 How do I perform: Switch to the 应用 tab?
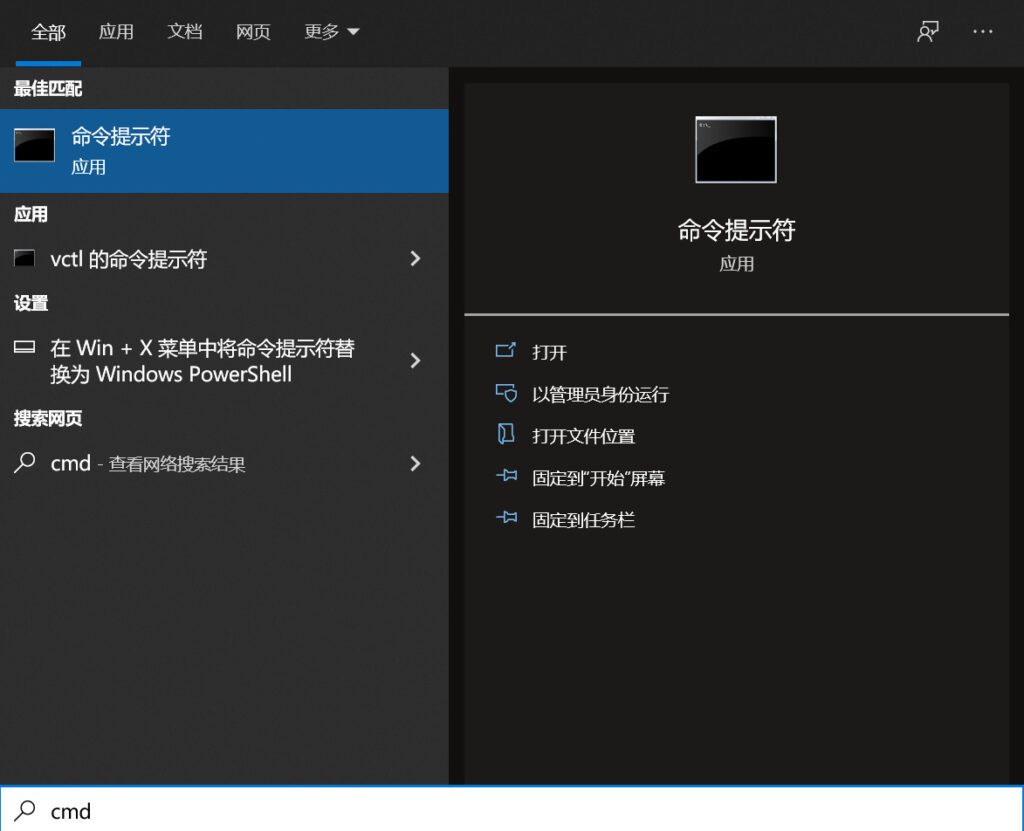pyautogui.click(x=117, y=31)
